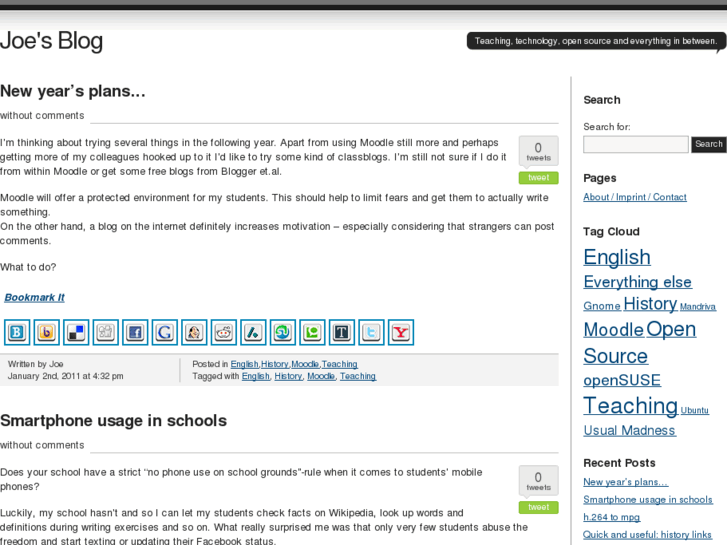The height and width of the screenshot is (545, 727).
Task: Submit the post to Reddit
Action: tap(224, 332)
